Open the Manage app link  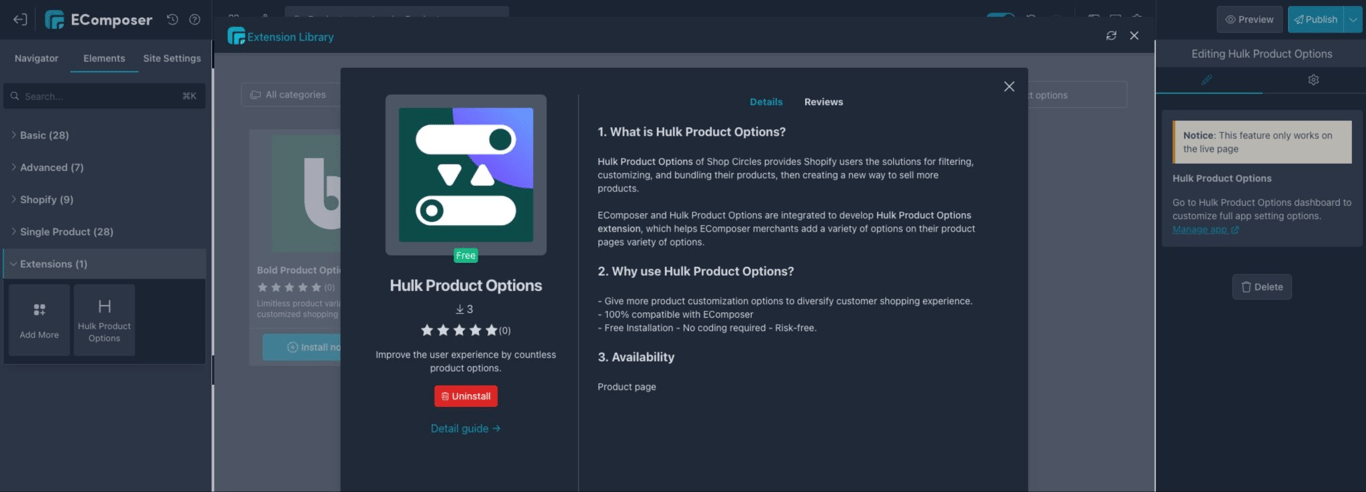[x=1206, y=230]
